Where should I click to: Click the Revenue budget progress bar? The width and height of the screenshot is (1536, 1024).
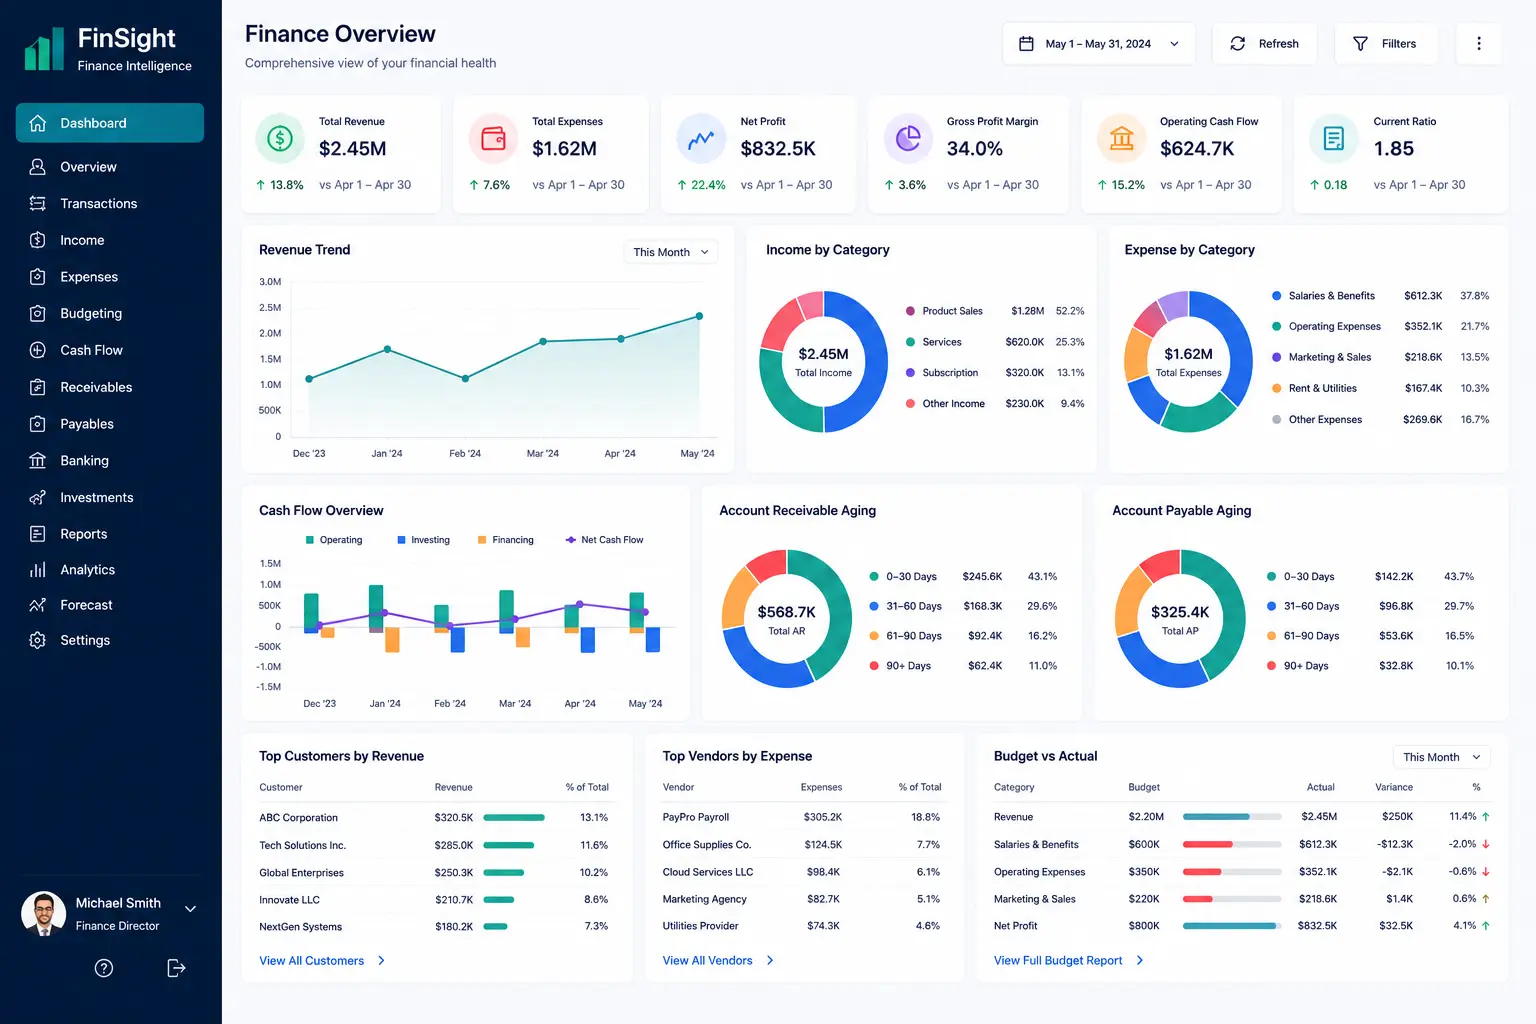point(1232,817)
